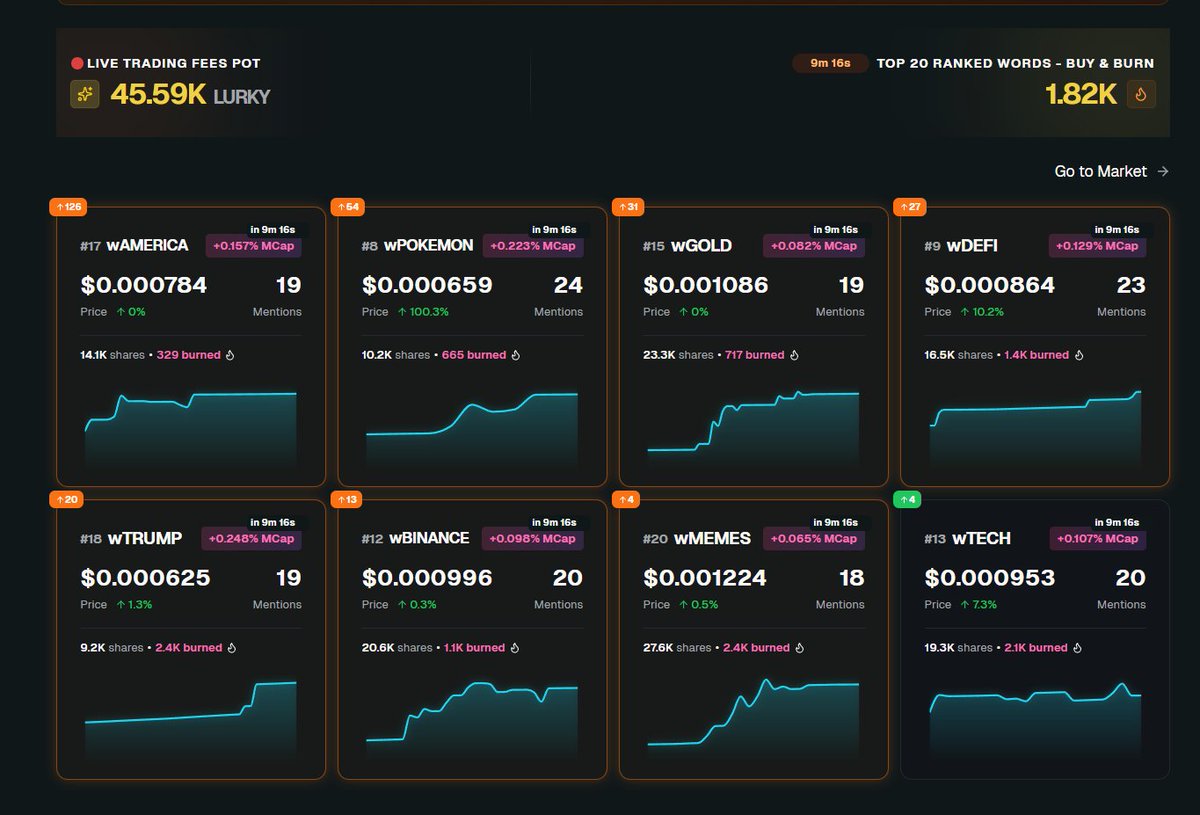This screenshot has width=1200, height=815.
Task: Click wDEFI's 10.2% price change
Action: 982,312
